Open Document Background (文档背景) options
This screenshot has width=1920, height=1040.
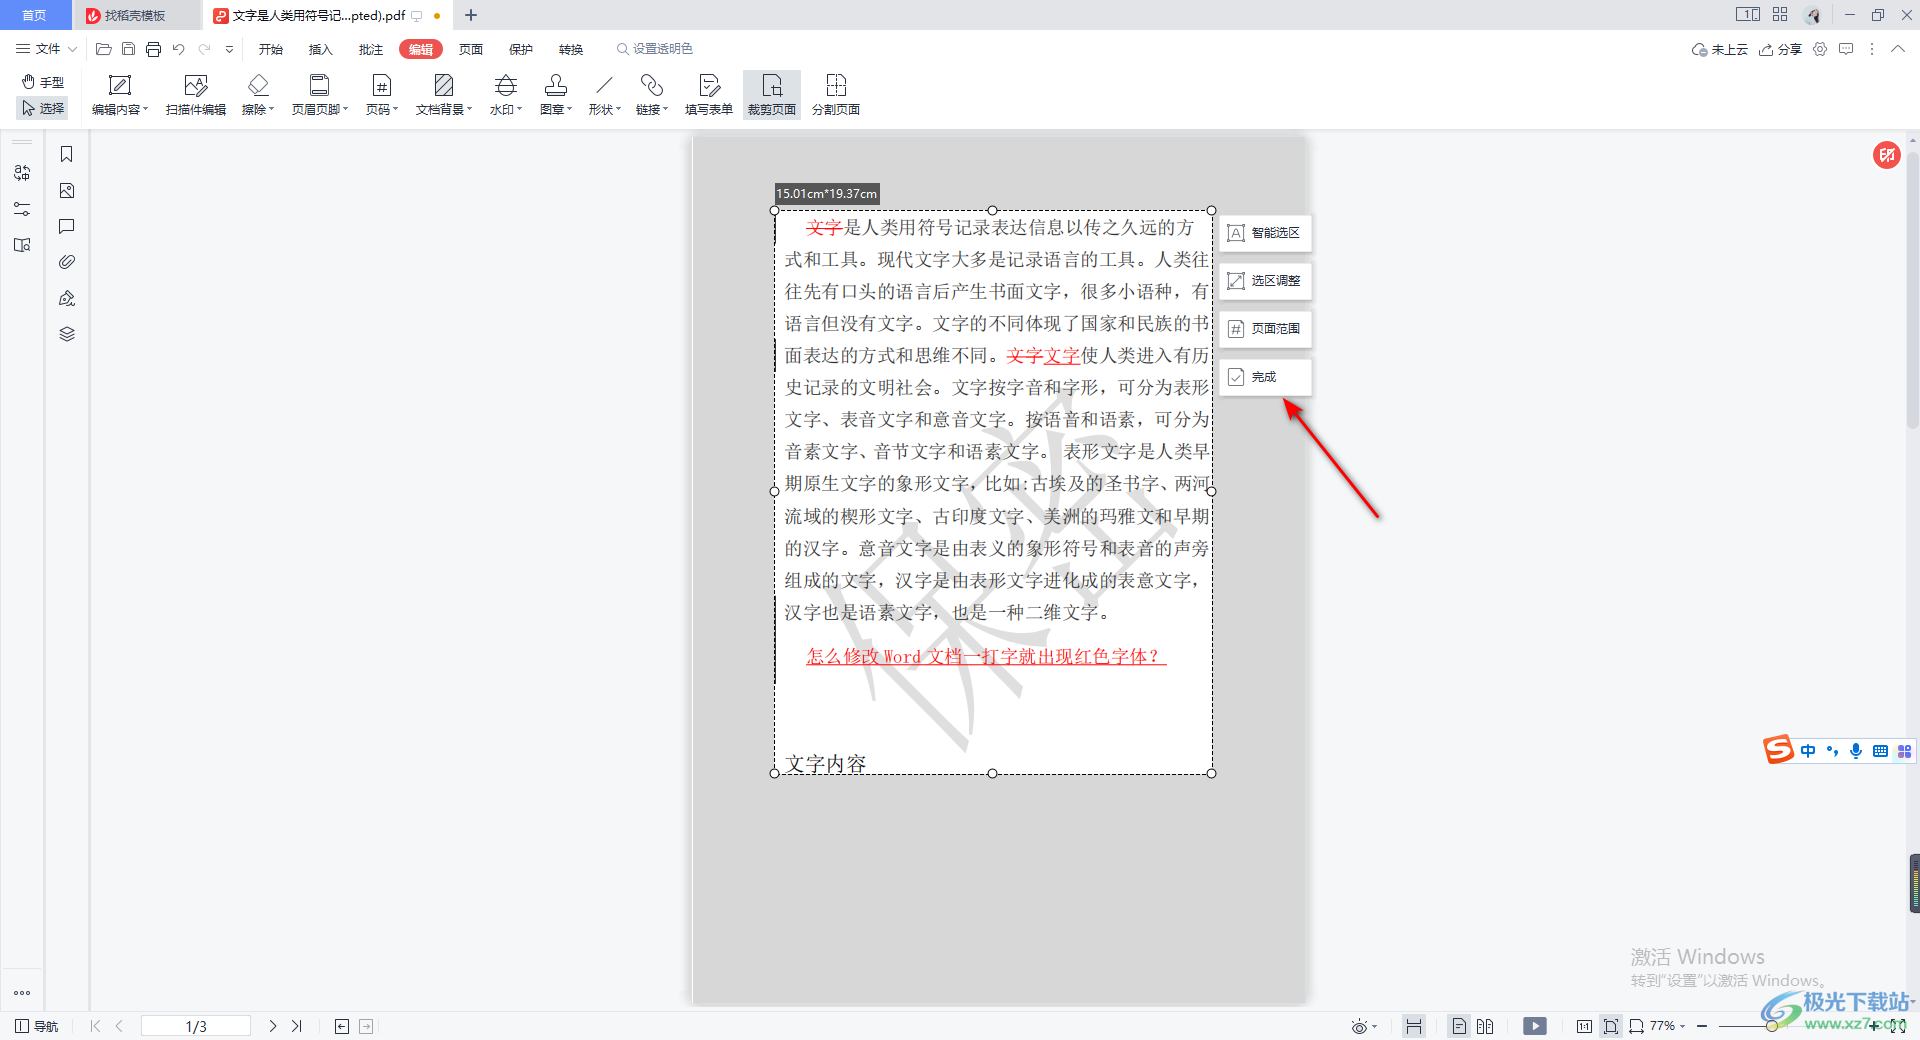click(x=444, y=95)
